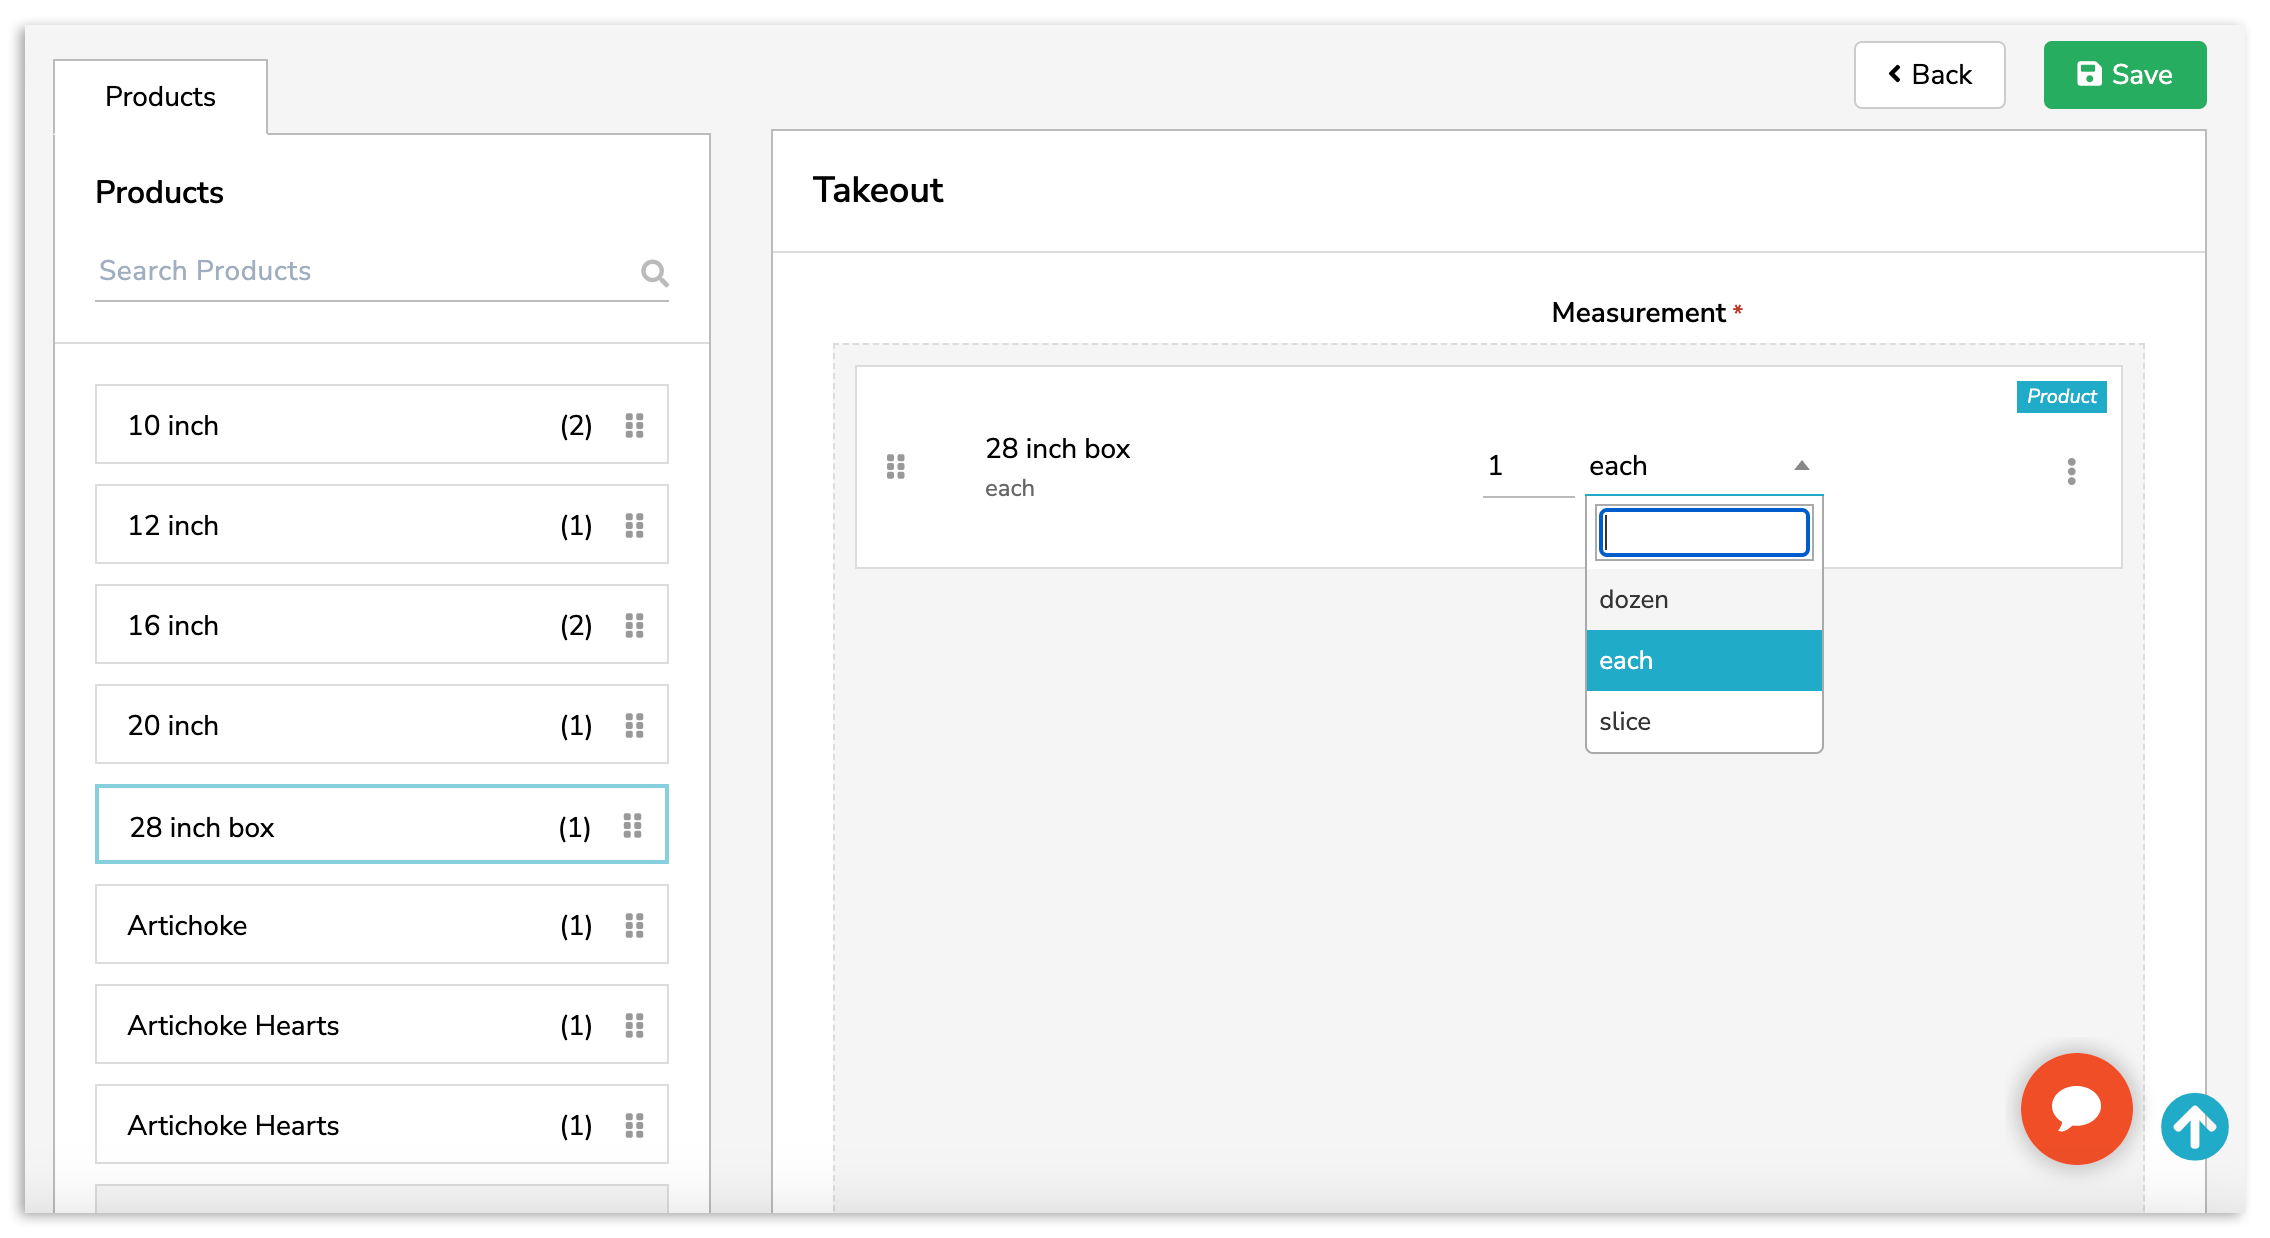Click the Save button to save changes
This screenshot has height=1238, width=2270.
click(2125, 73)
